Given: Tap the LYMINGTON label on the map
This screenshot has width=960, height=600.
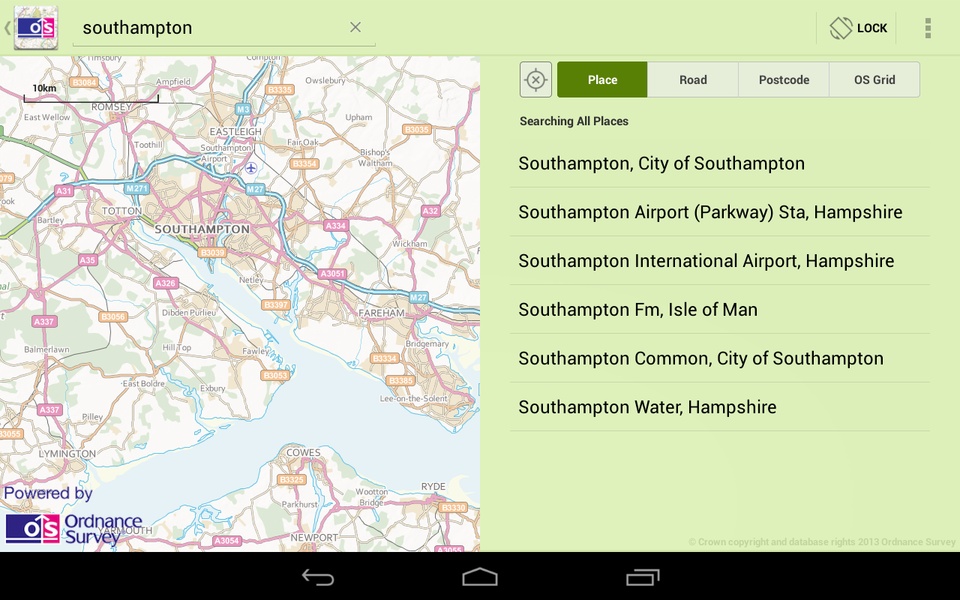Looking at the screenshot, I should tap(67, 454).
